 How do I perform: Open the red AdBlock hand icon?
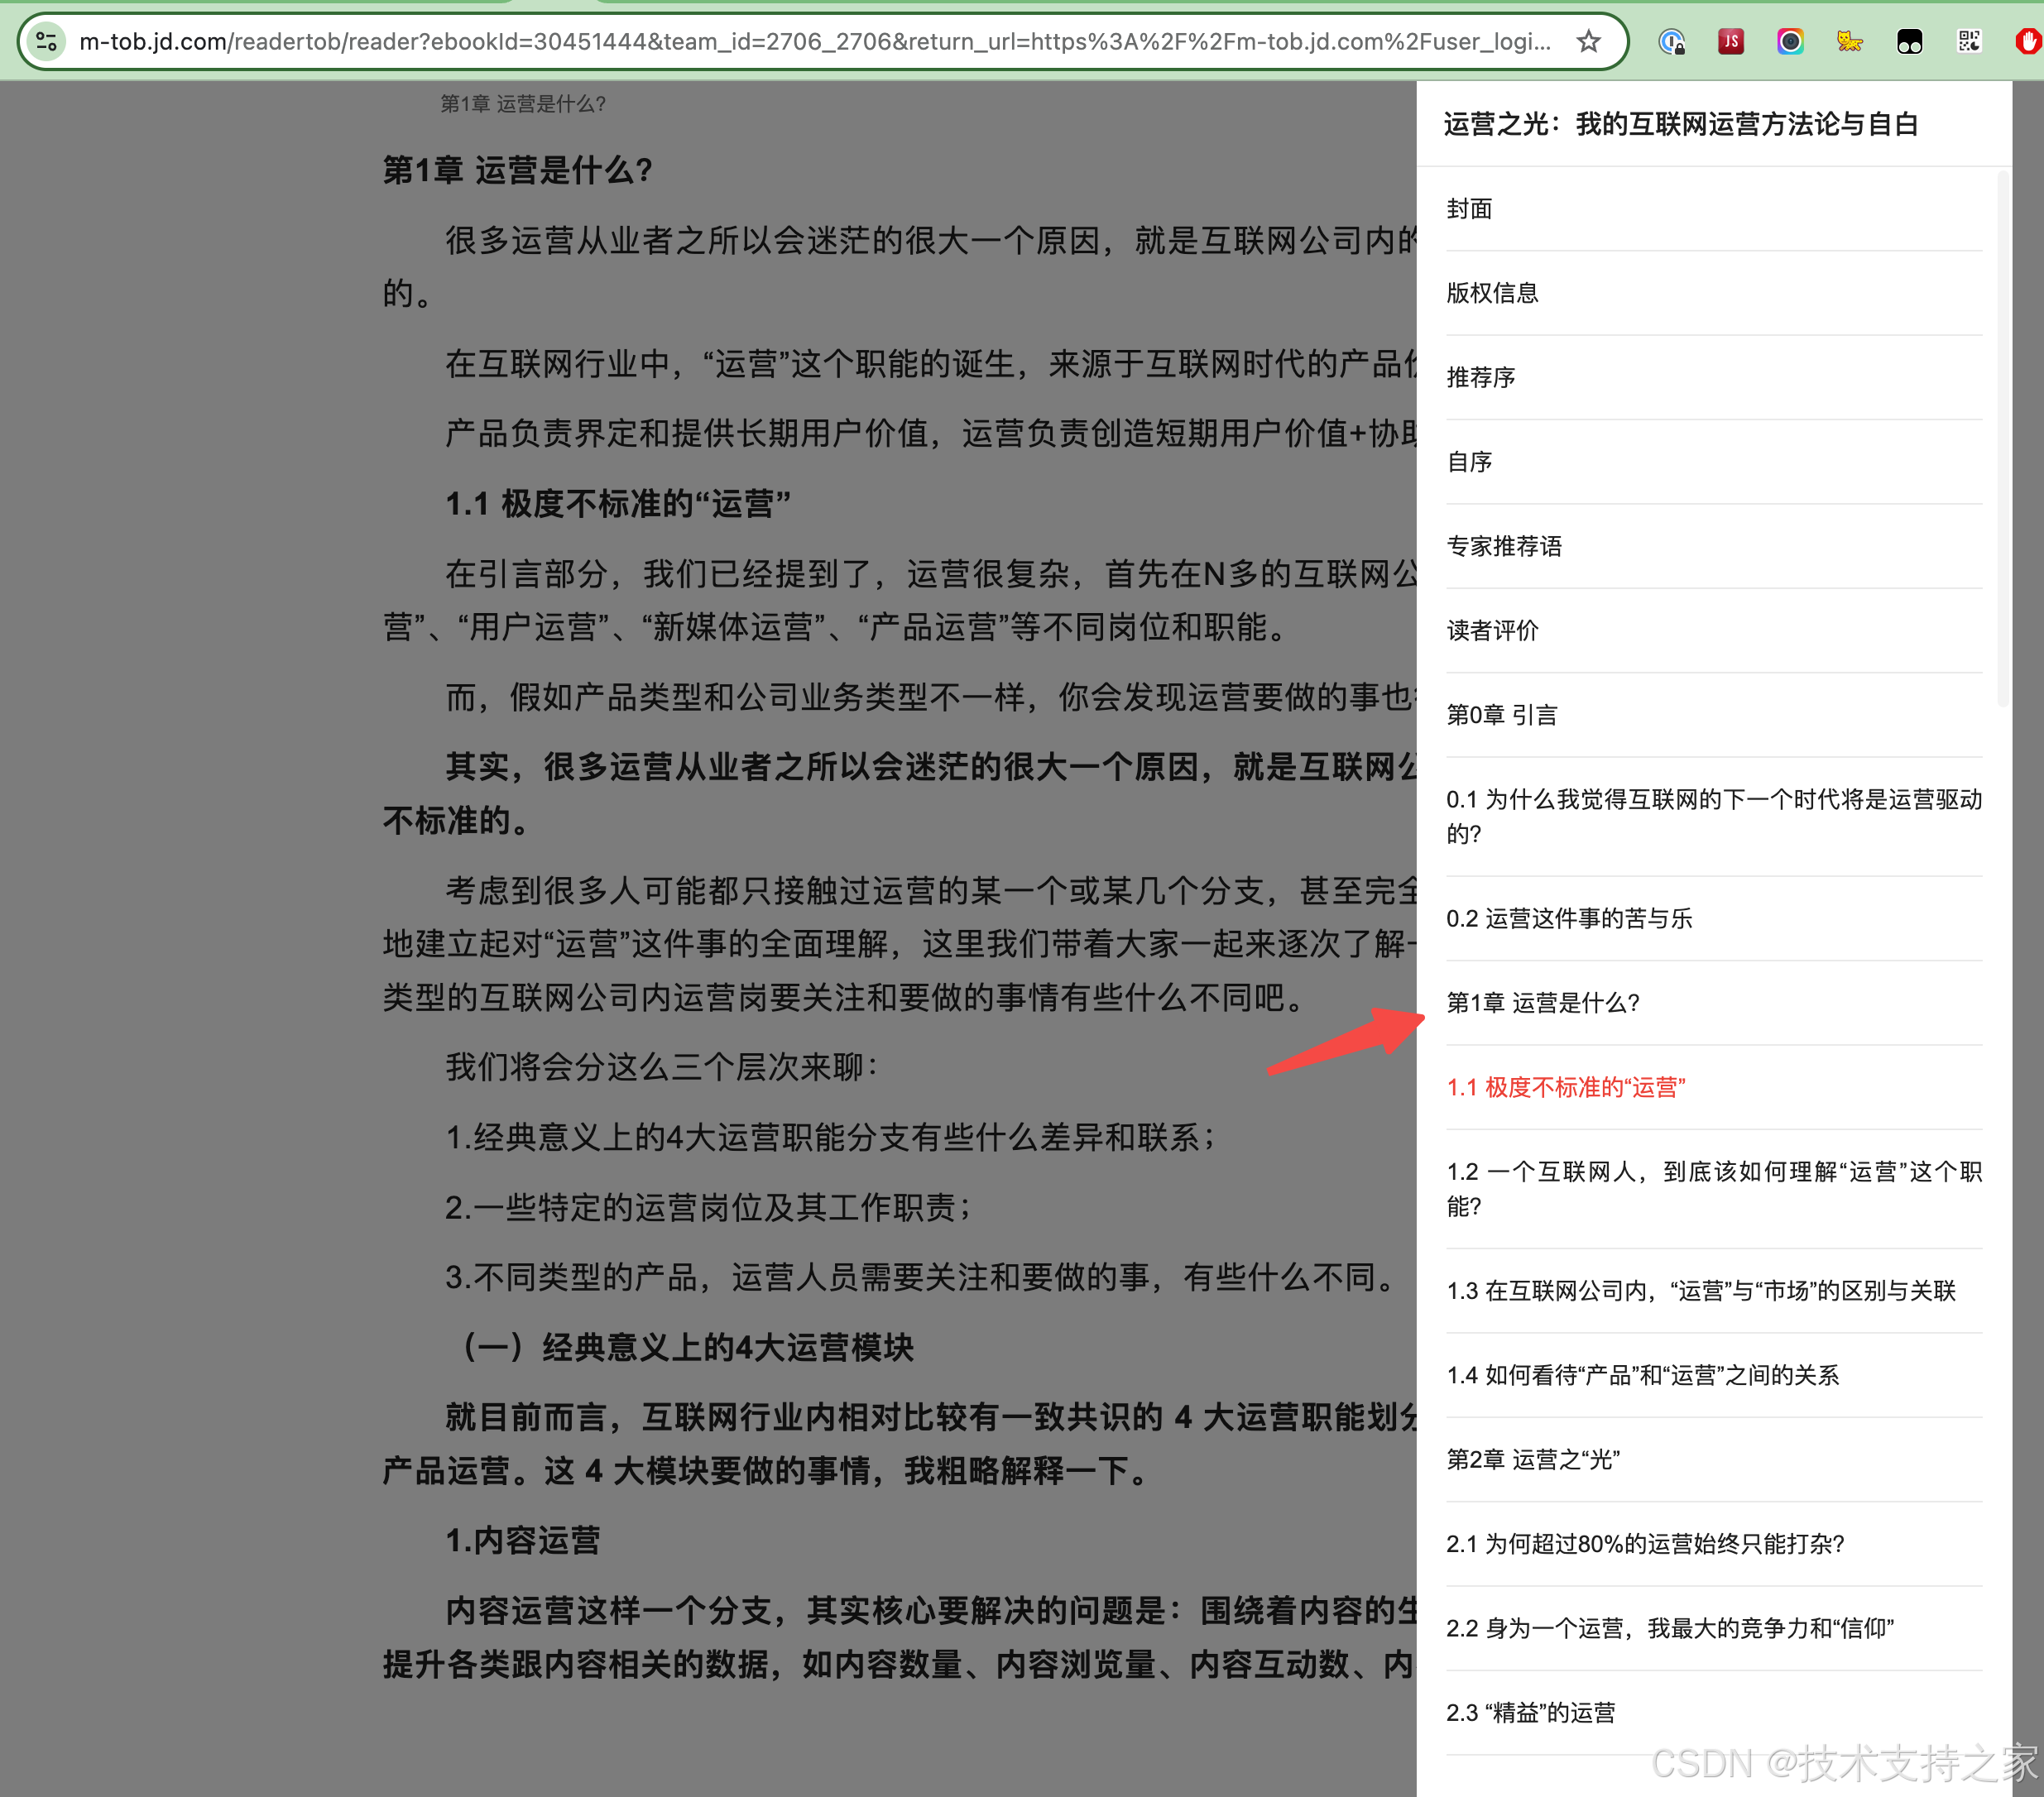click(2028, 41)
